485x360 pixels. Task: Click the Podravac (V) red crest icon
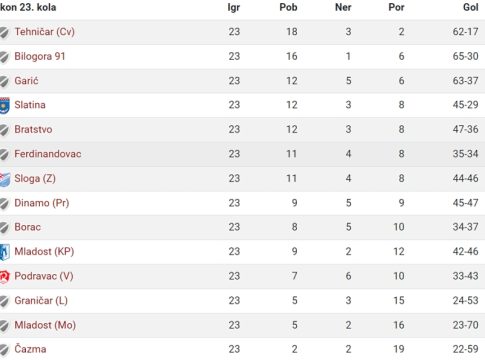(x=4, y=276)
